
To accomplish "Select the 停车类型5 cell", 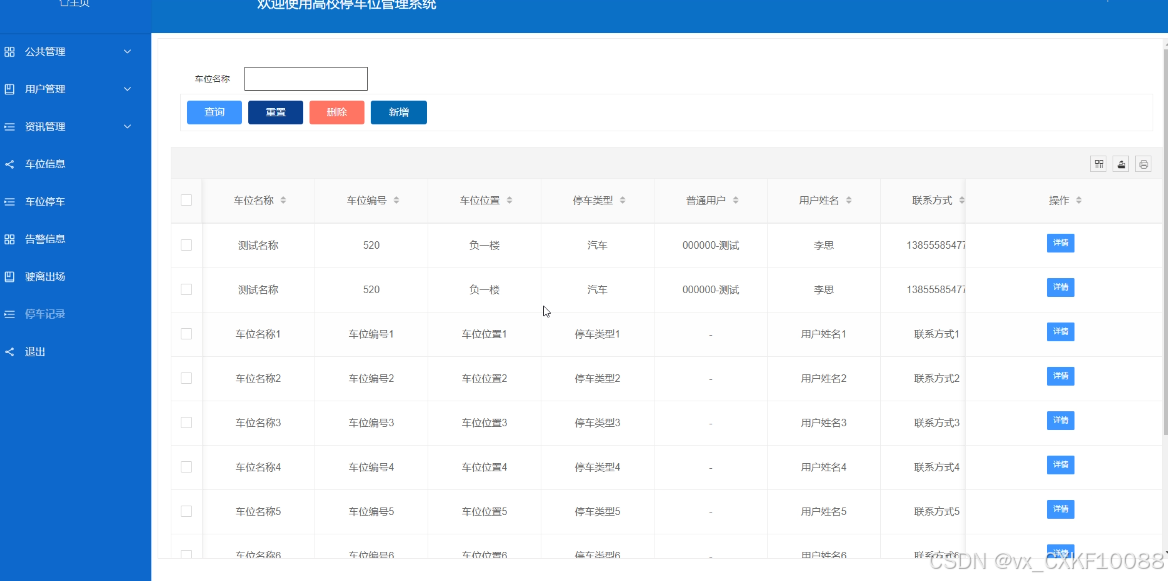I will [x=597, y=512].
